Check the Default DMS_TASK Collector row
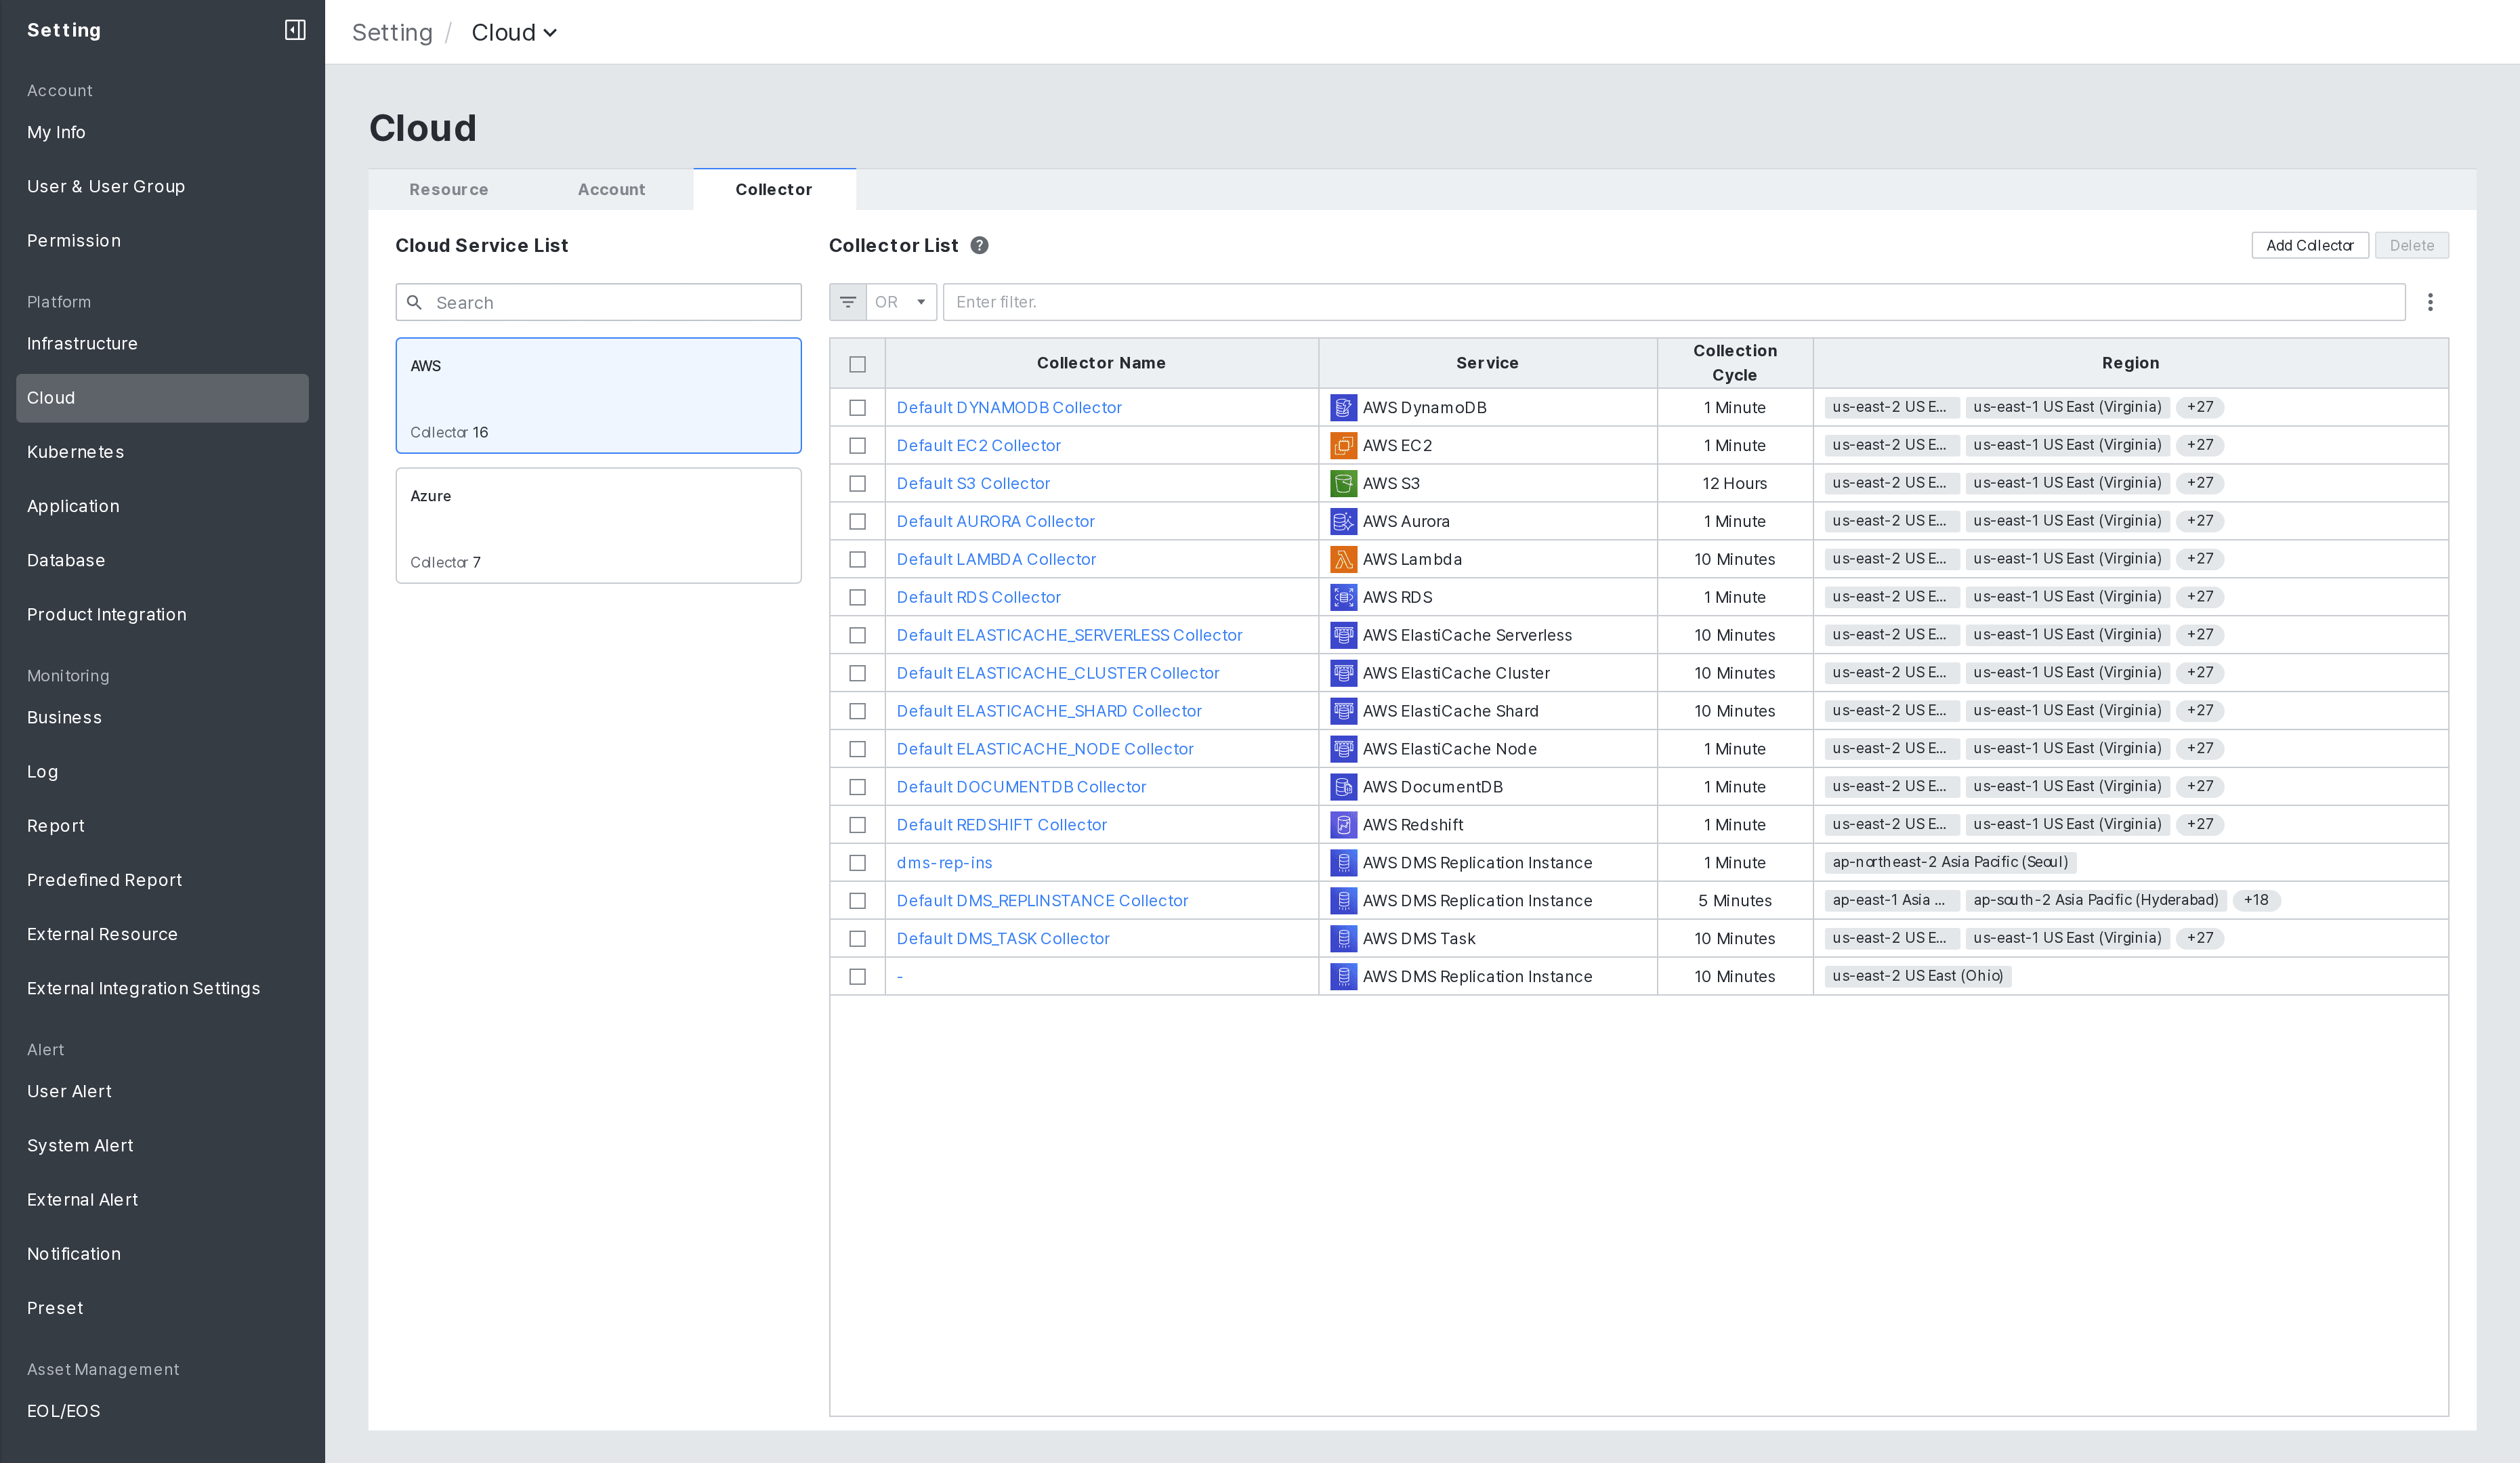This screenshot has width=2520, height=1463. pyautogui.click(x=857, y=939)
